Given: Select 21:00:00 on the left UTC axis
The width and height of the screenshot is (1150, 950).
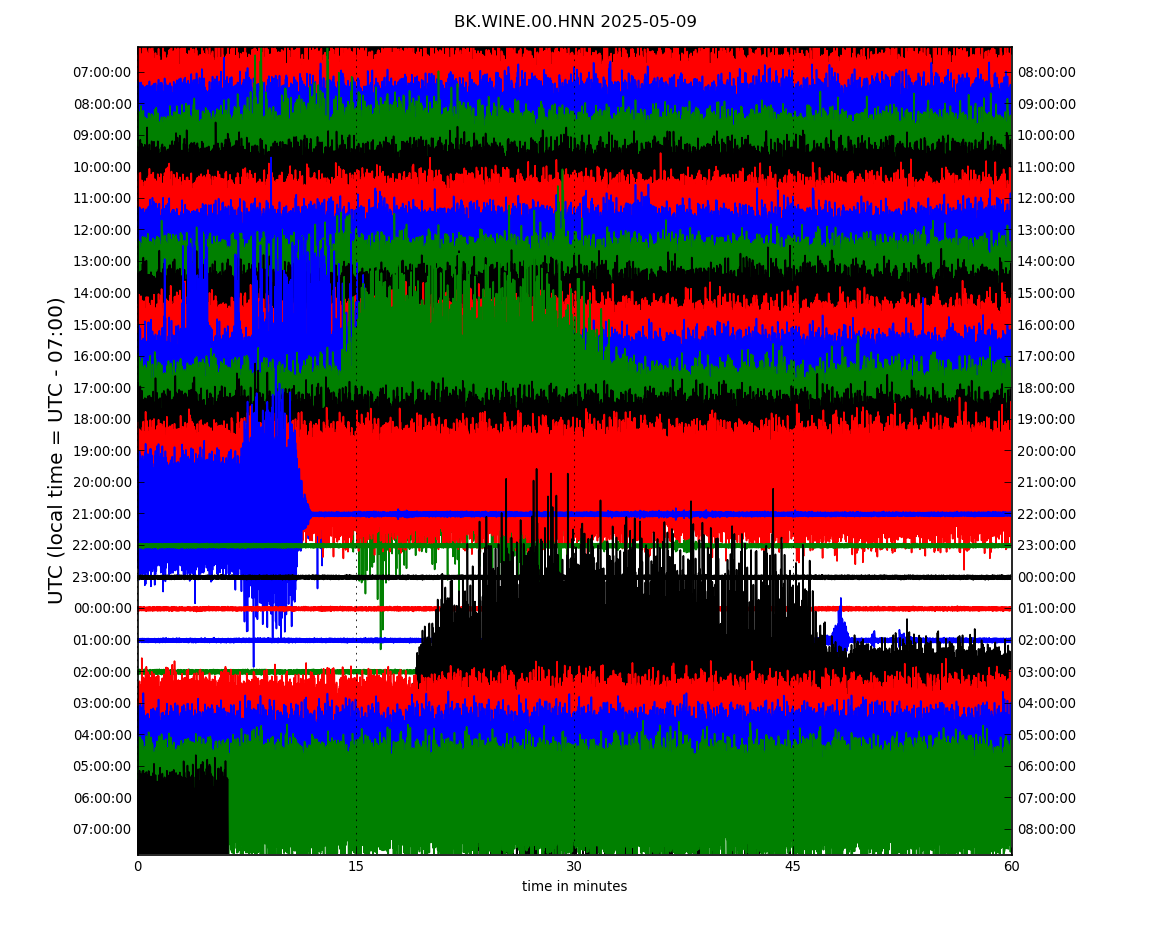Looking at the screenshot, I should [x=103, y=514].
